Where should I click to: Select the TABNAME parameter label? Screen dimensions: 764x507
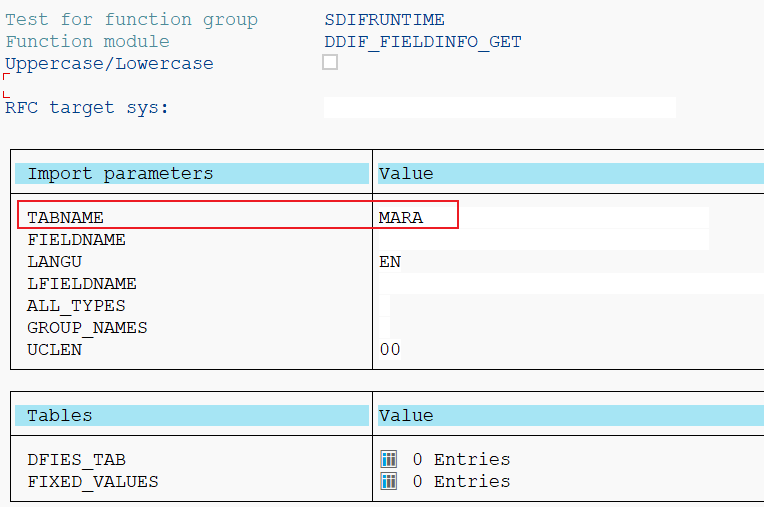(65, 218)
